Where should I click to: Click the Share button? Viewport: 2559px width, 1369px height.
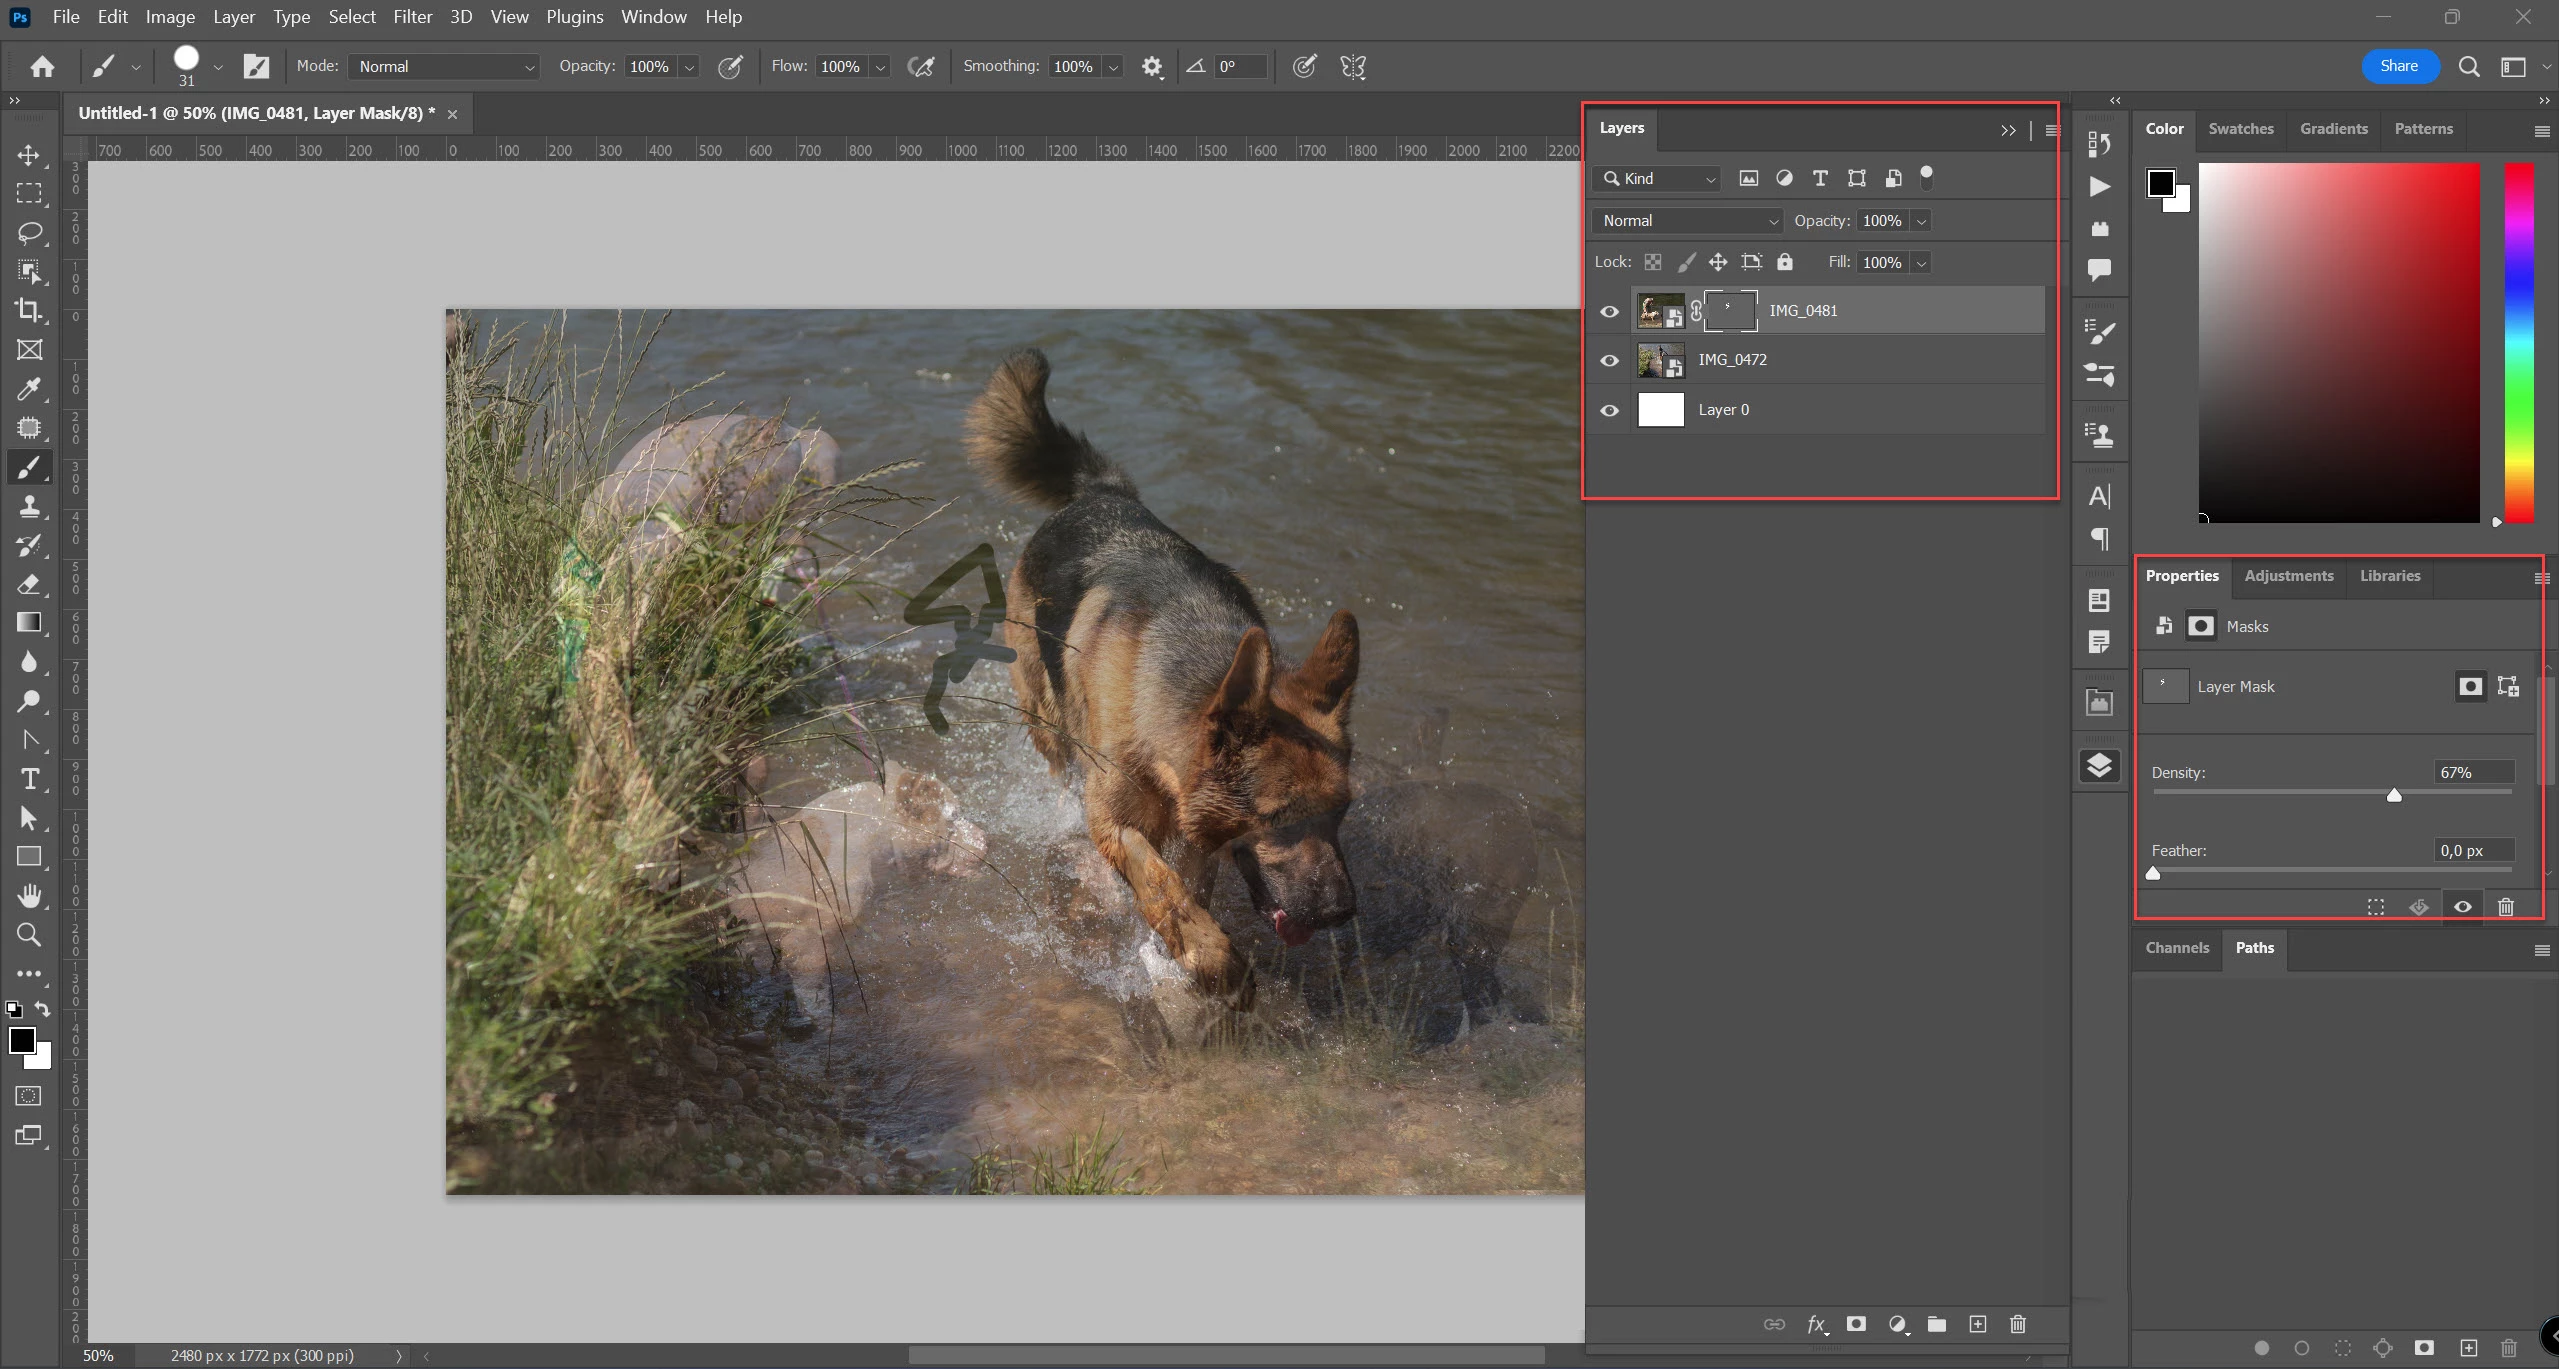[x=2398, y=66]
